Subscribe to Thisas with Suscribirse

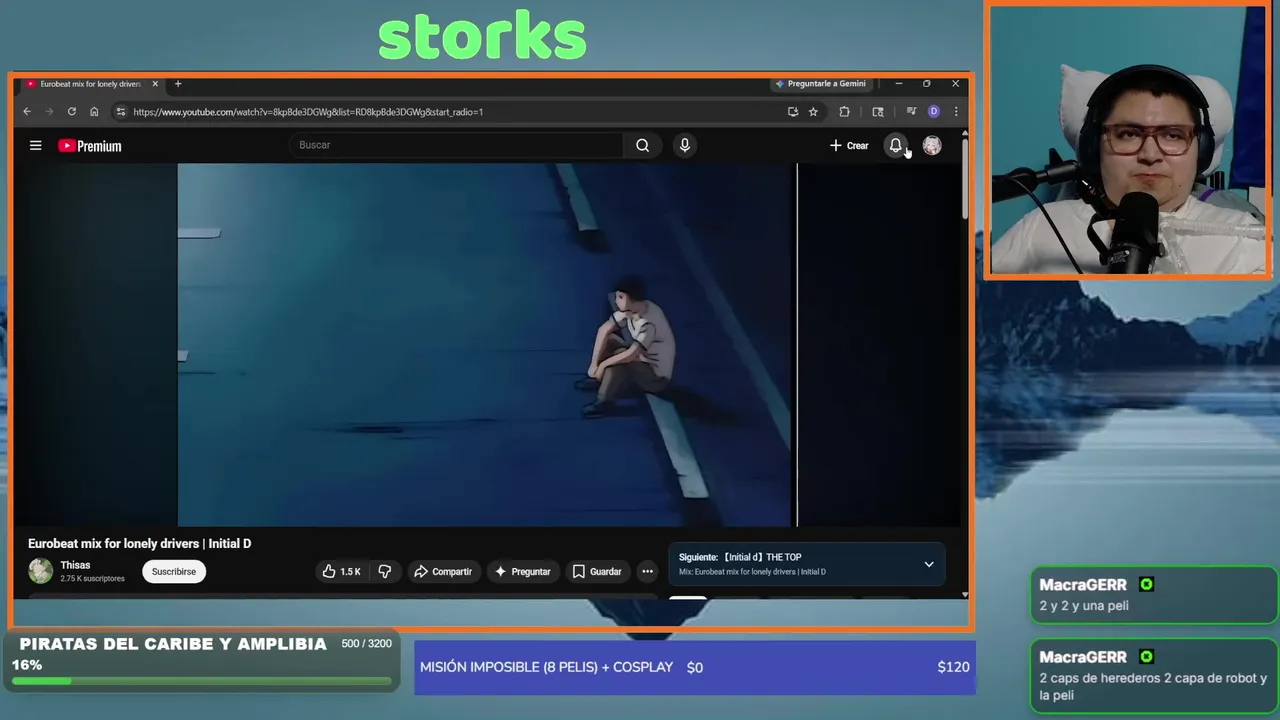point(174,571)
